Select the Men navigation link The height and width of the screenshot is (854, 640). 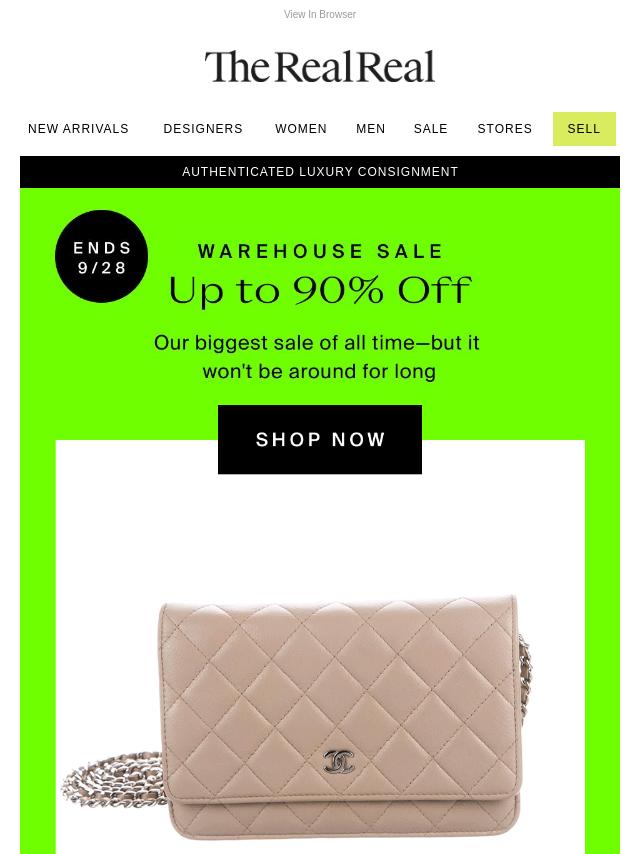coord(370,129)
